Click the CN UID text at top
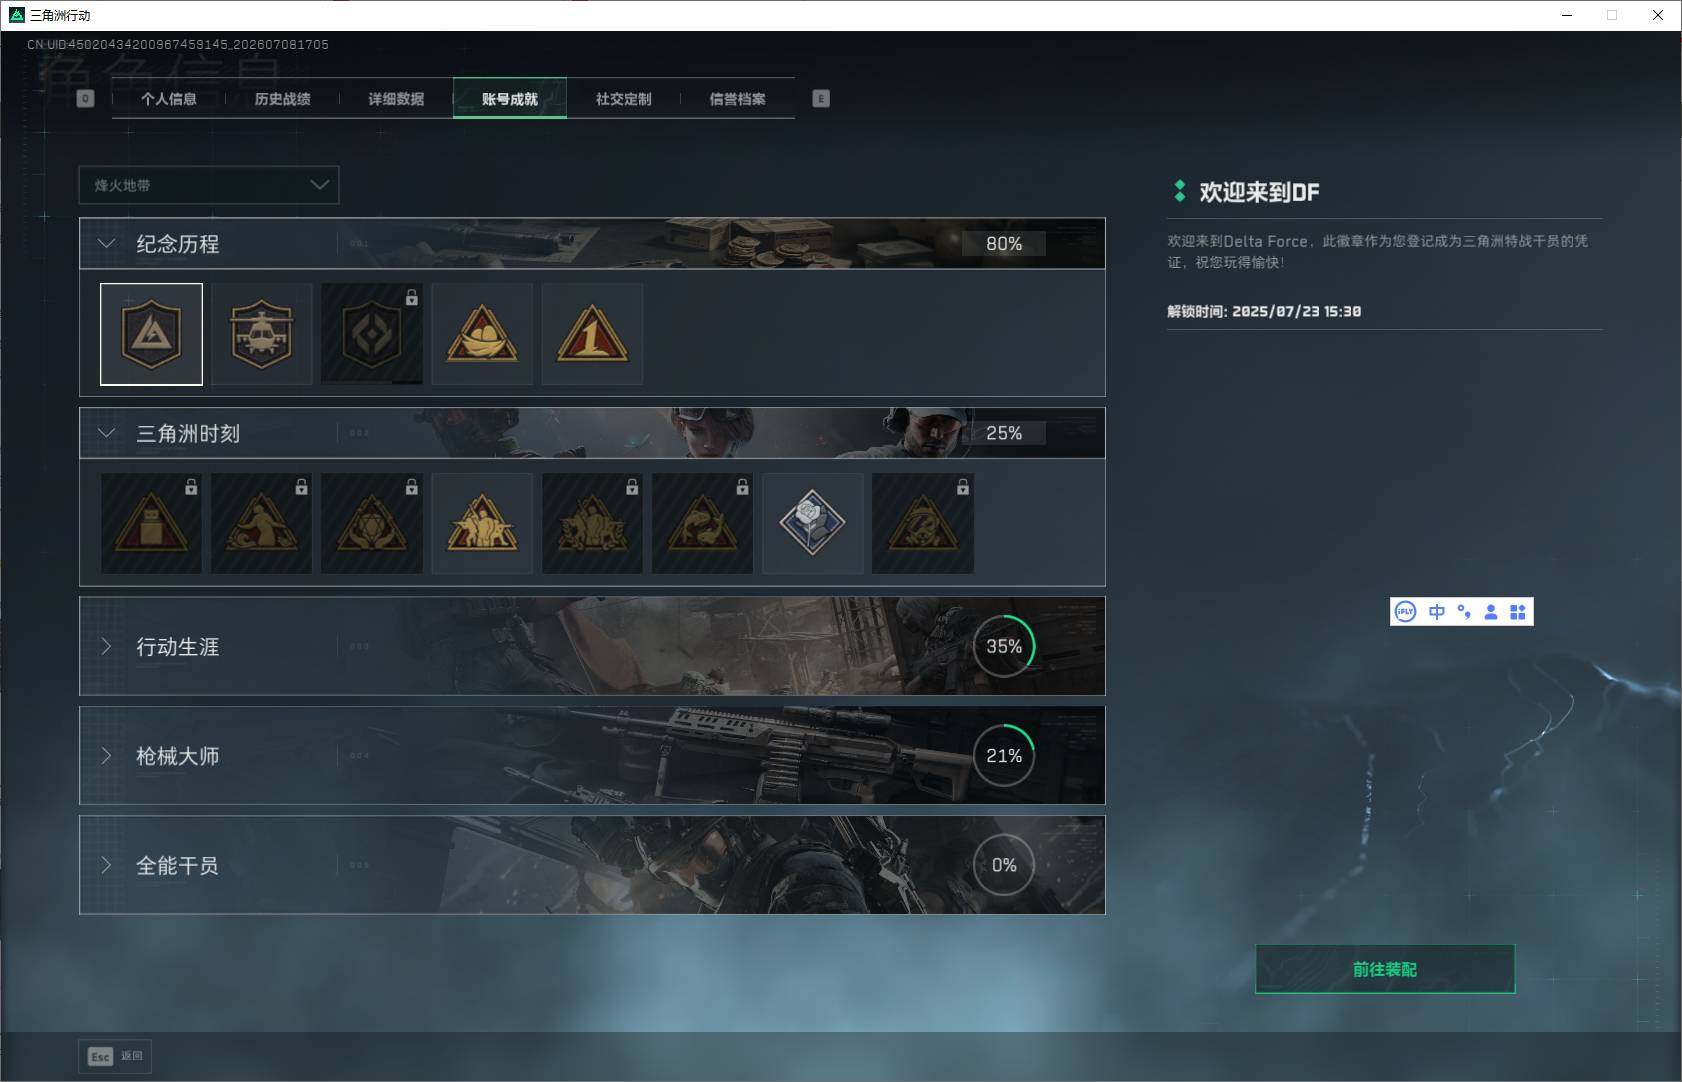Image resolution: width=1682 pixels, height=1082 pixels. 178,44
